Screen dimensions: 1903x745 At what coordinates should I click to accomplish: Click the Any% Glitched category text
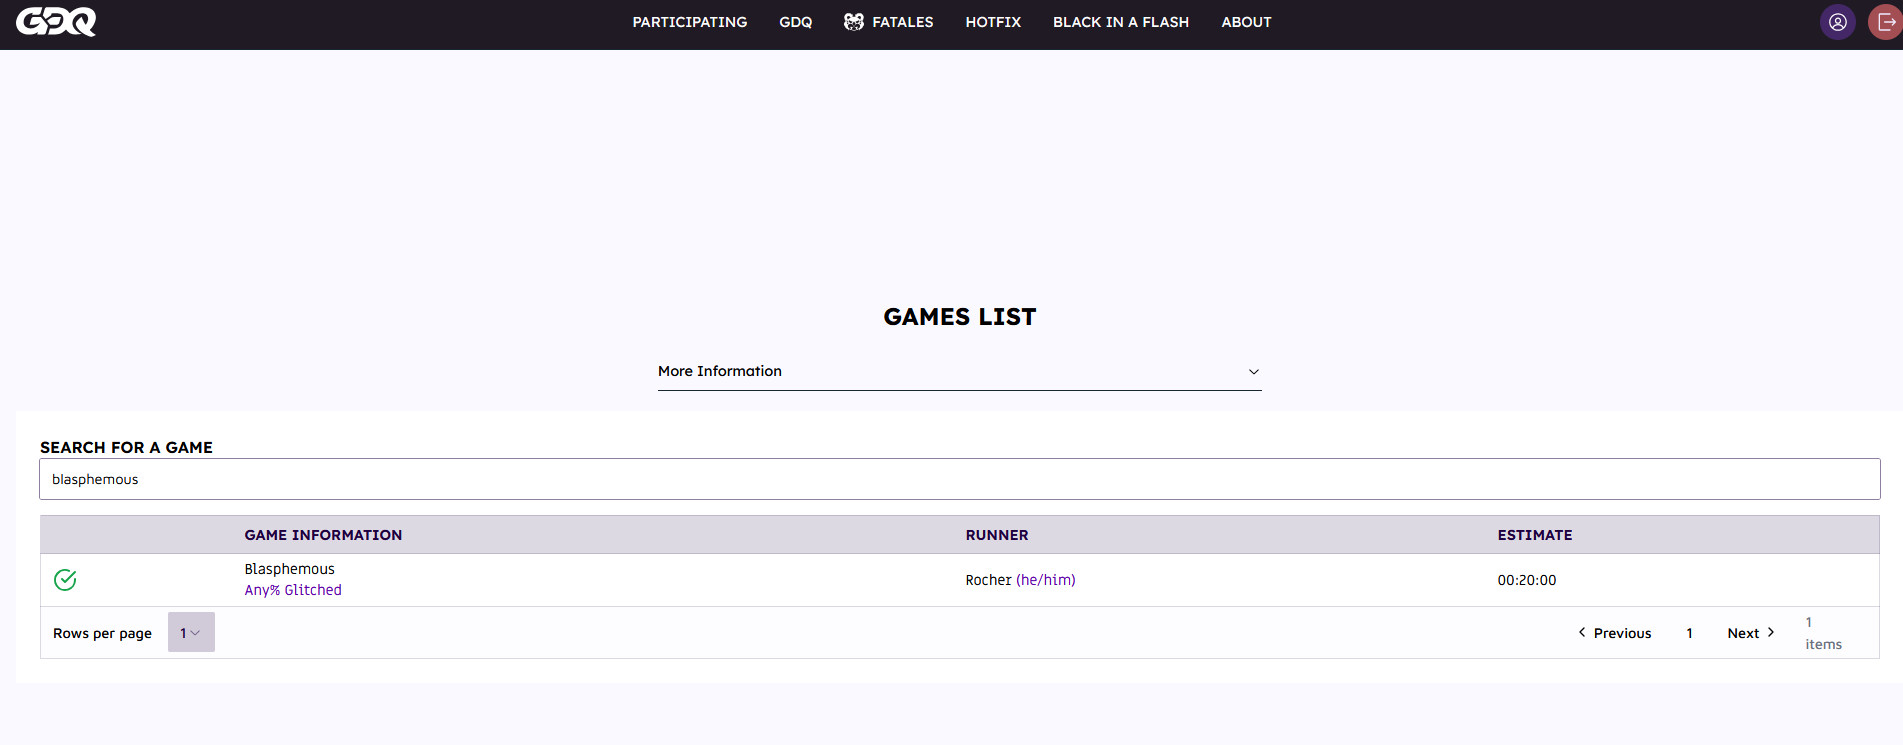pyautogui.click(x=293, y=590)
